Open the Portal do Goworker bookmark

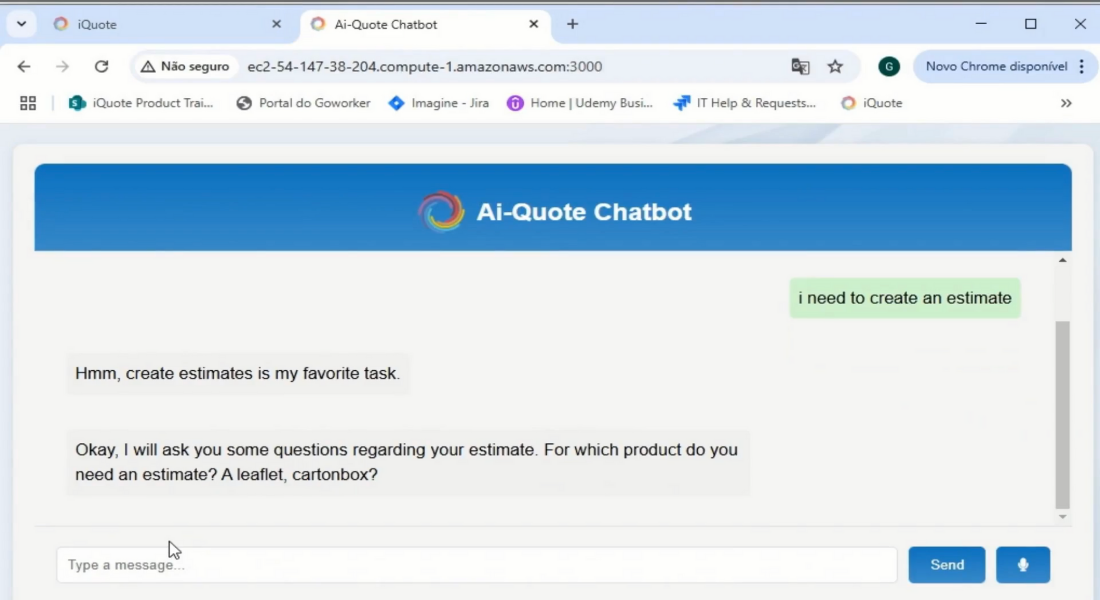[x=303, y=103]
